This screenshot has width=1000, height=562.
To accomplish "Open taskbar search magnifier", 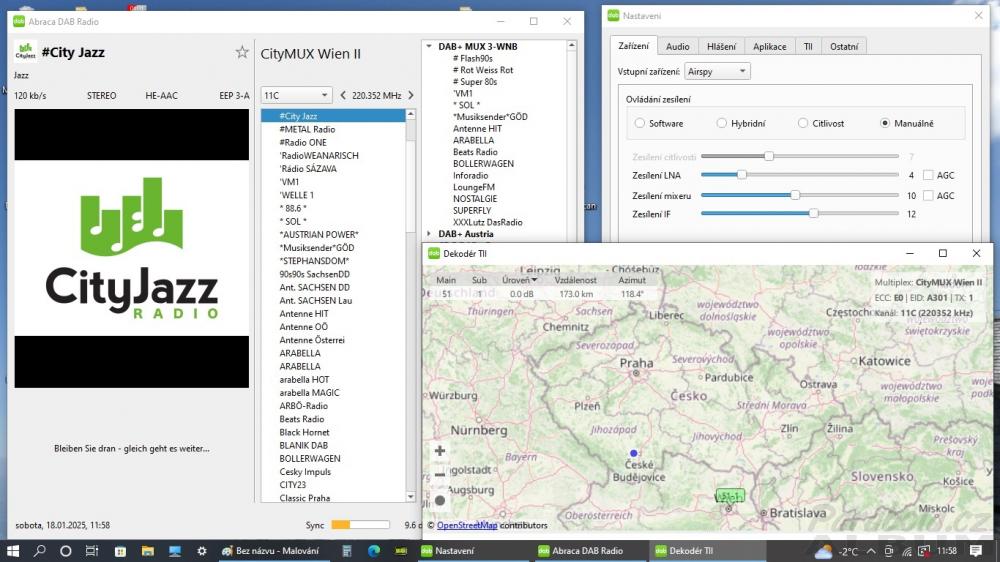I will (40, 551).
